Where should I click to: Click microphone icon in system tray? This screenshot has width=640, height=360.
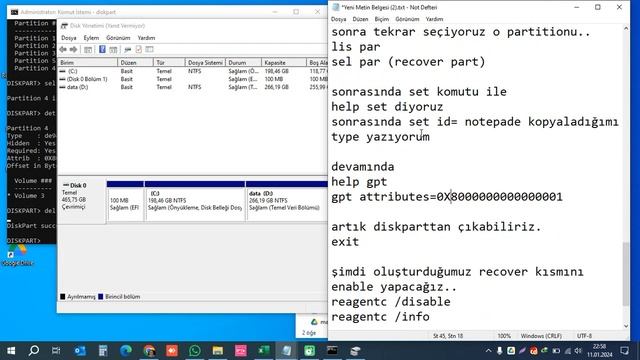coord(500,351)
